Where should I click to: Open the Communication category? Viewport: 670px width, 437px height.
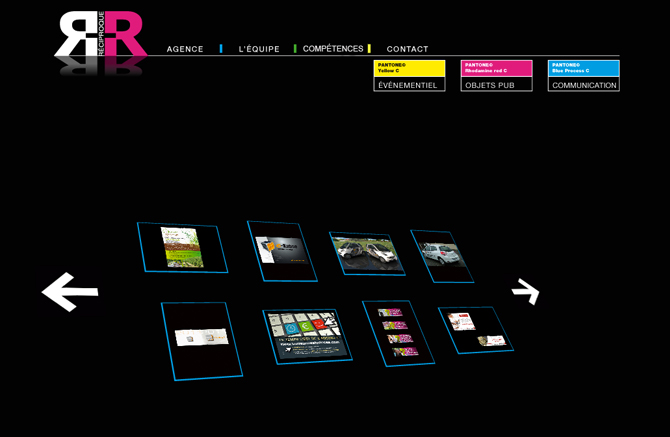point(583,85)
